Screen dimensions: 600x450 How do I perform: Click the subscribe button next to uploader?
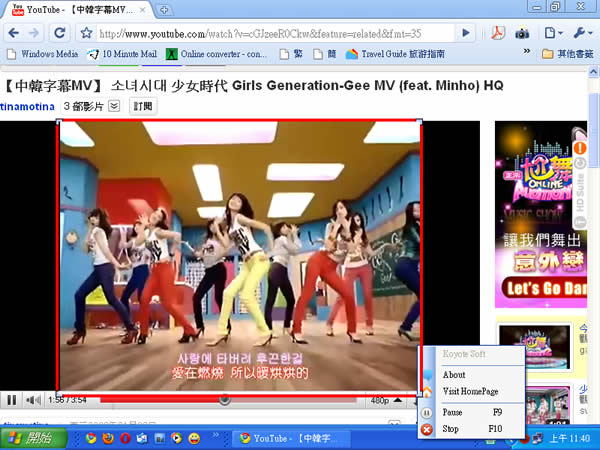click(143, 105)
